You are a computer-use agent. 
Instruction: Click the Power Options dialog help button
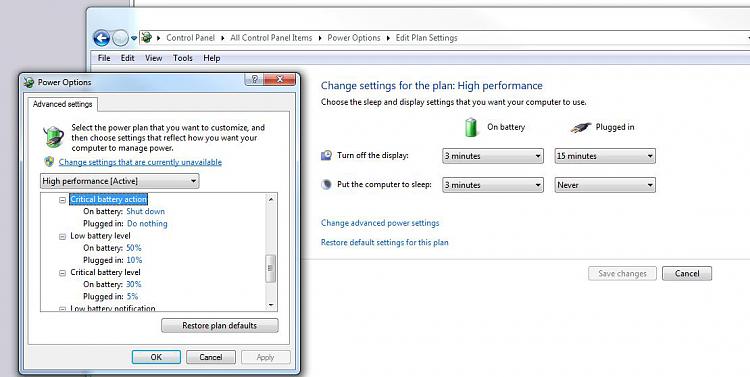(x=254, y=79)
